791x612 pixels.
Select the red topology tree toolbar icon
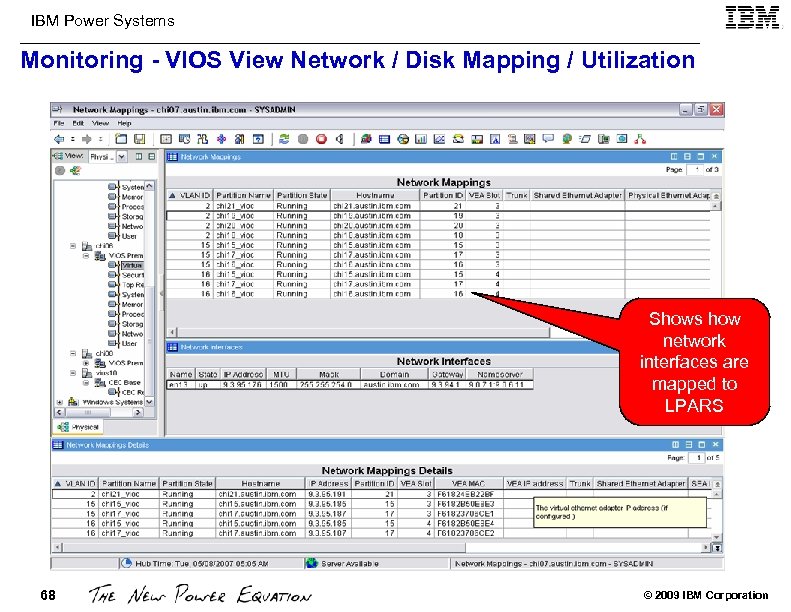[x=640, y=138]
